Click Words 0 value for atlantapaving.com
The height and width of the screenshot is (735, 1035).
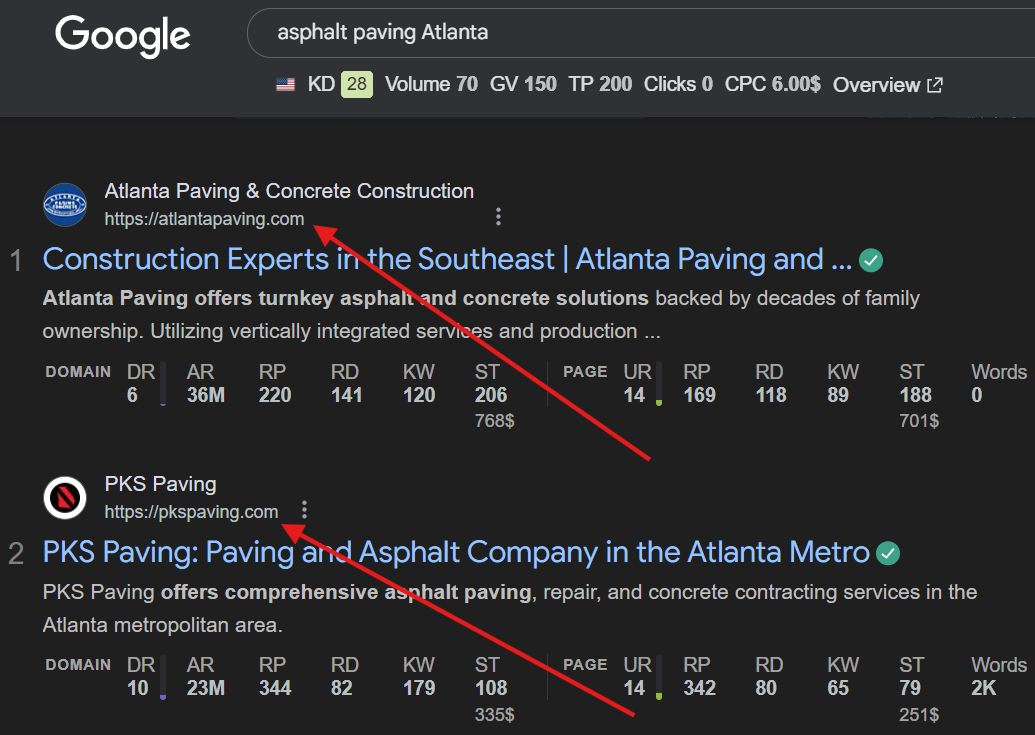(x=977, y=395)
